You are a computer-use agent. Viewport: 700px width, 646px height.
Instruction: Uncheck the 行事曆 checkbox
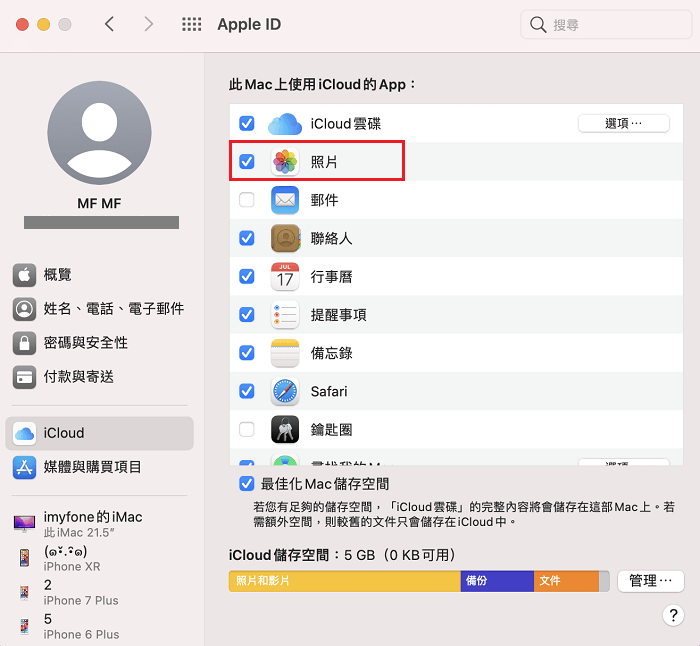pos(247,277)
